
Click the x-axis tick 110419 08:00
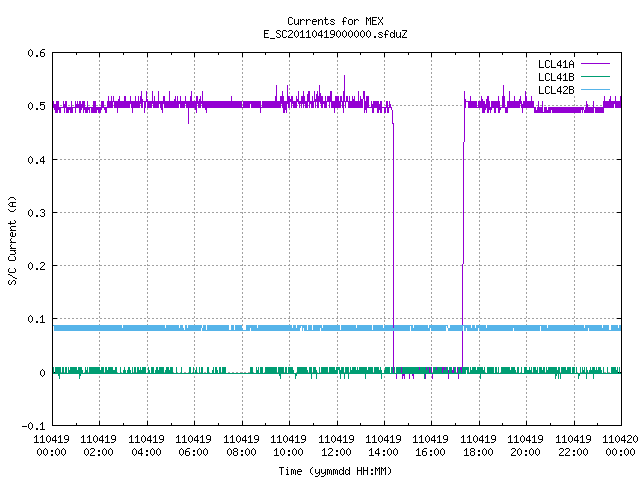(x=242, y=446)
